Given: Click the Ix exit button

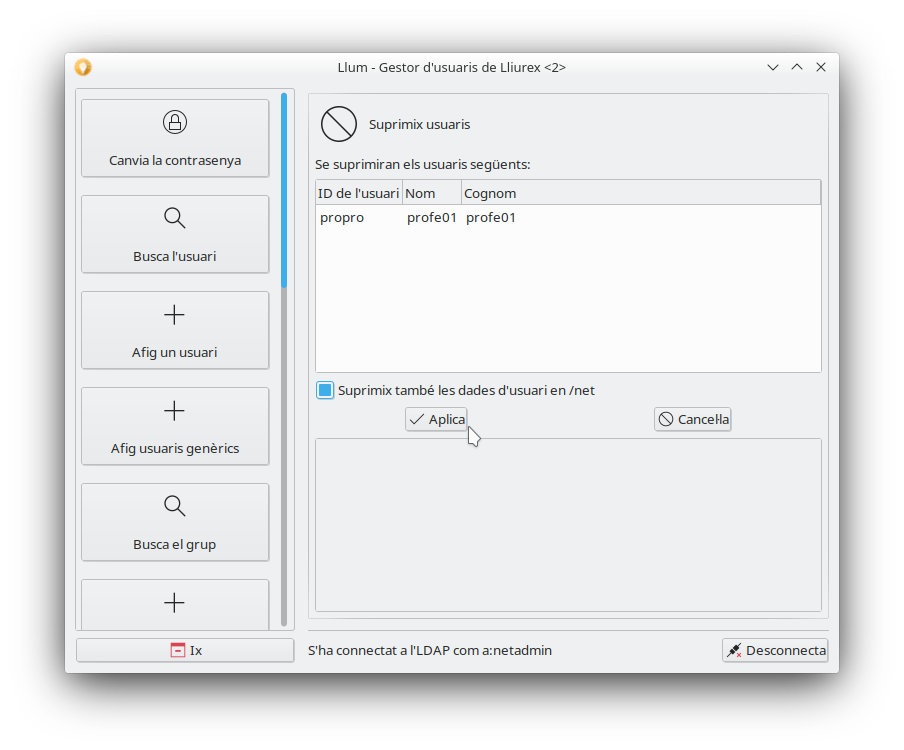Looking at the screenshot, I should click(x=185, y=650).
